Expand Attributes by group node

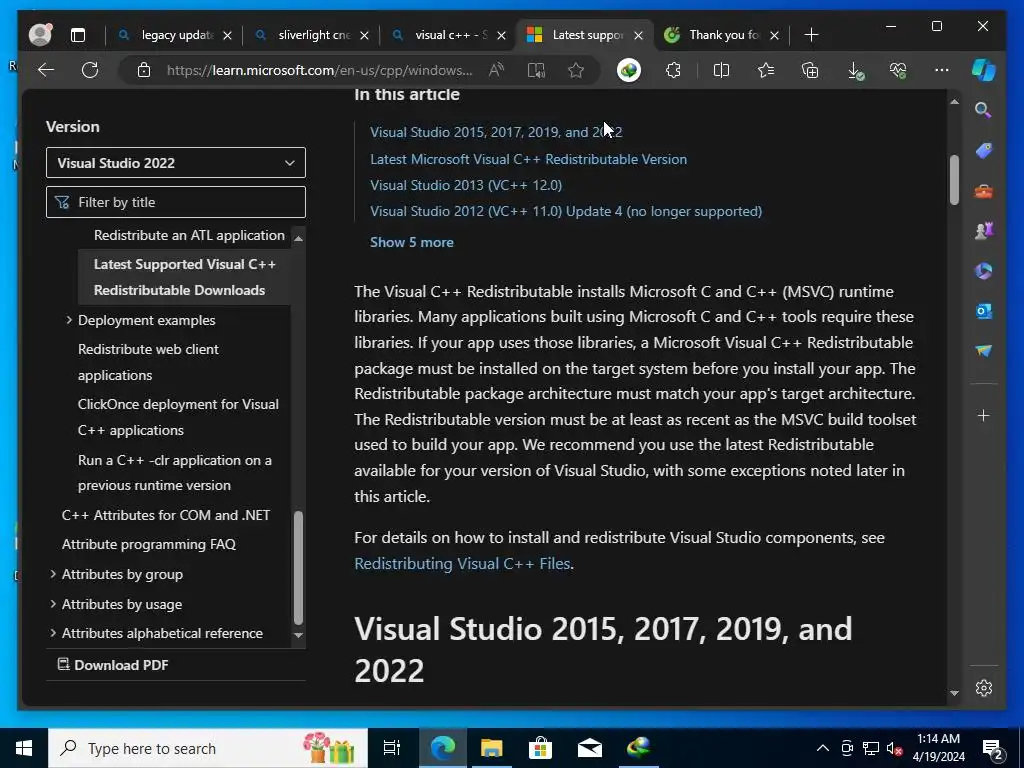(x=53, y=574)
